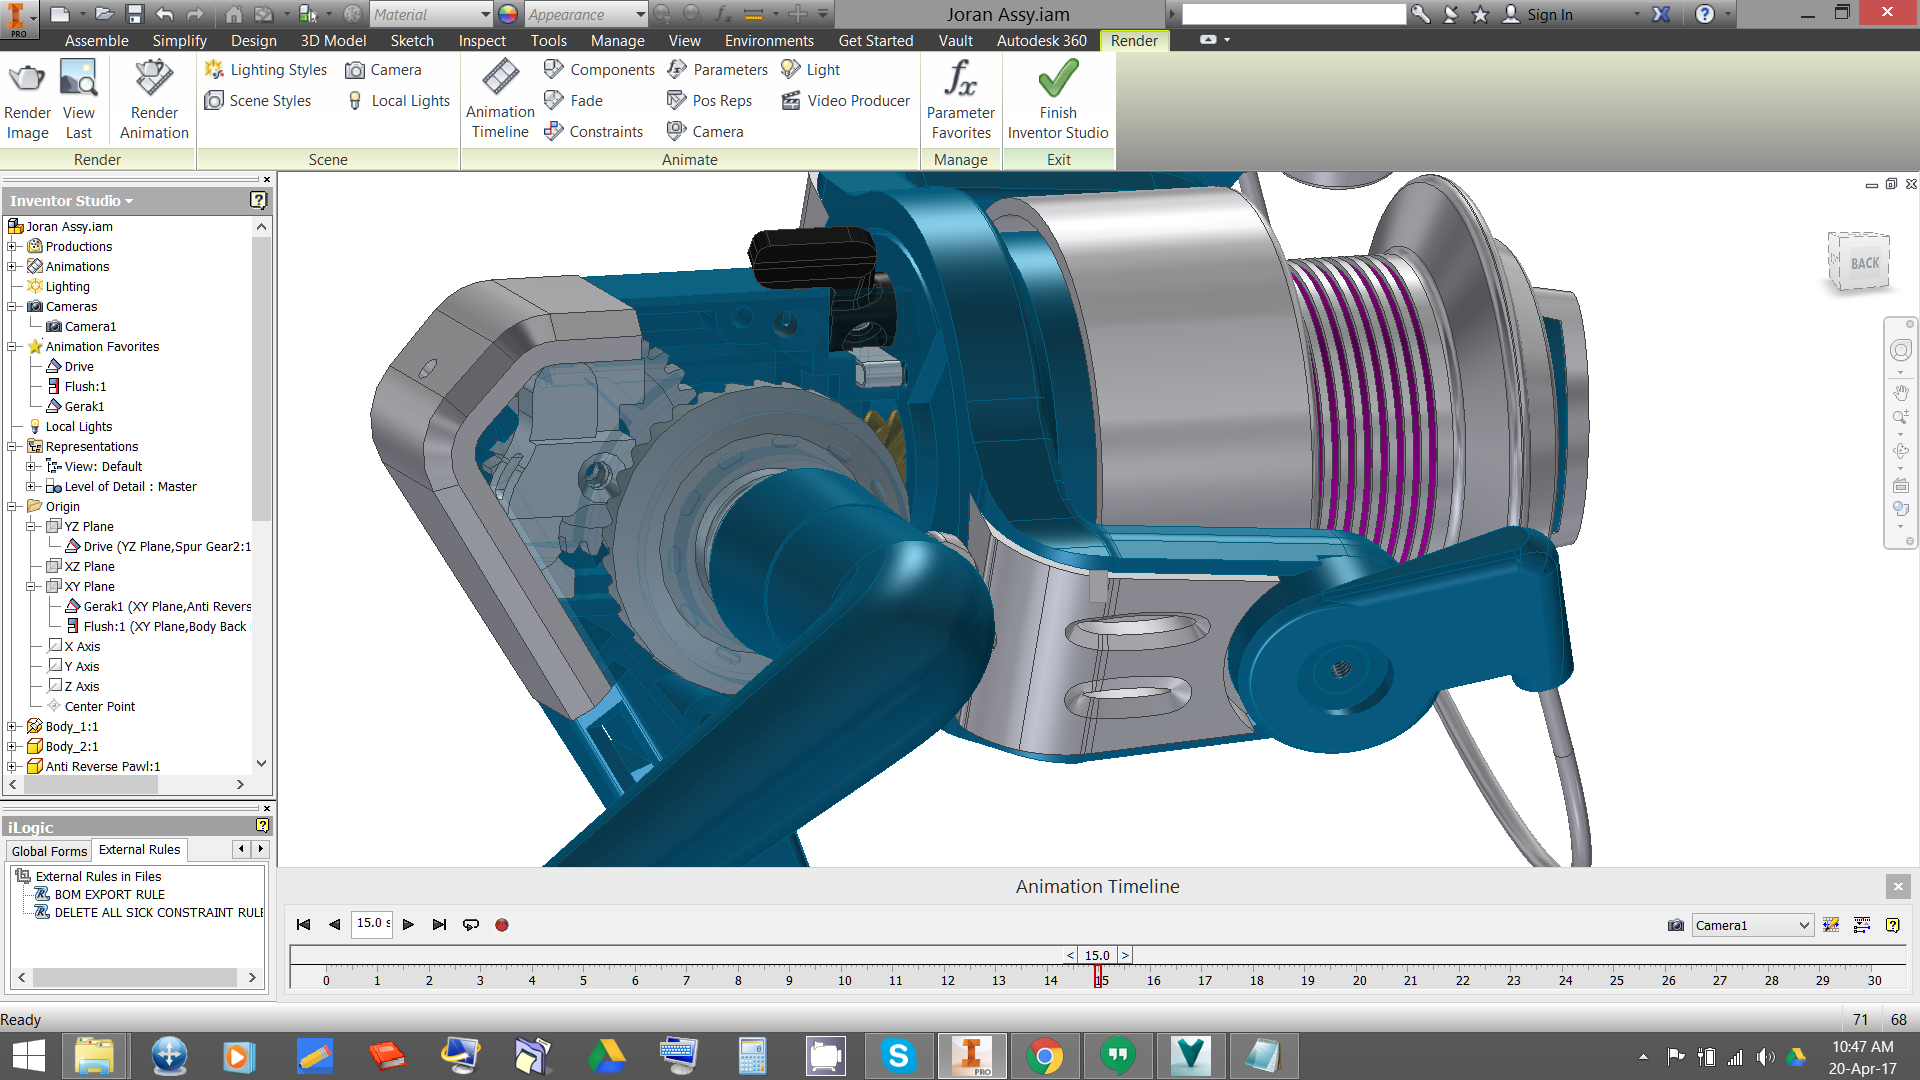The height and width of the screenshot is (1080, 1920).
Task: Collapse the Cameras tree node
Action: pos(12,307)
